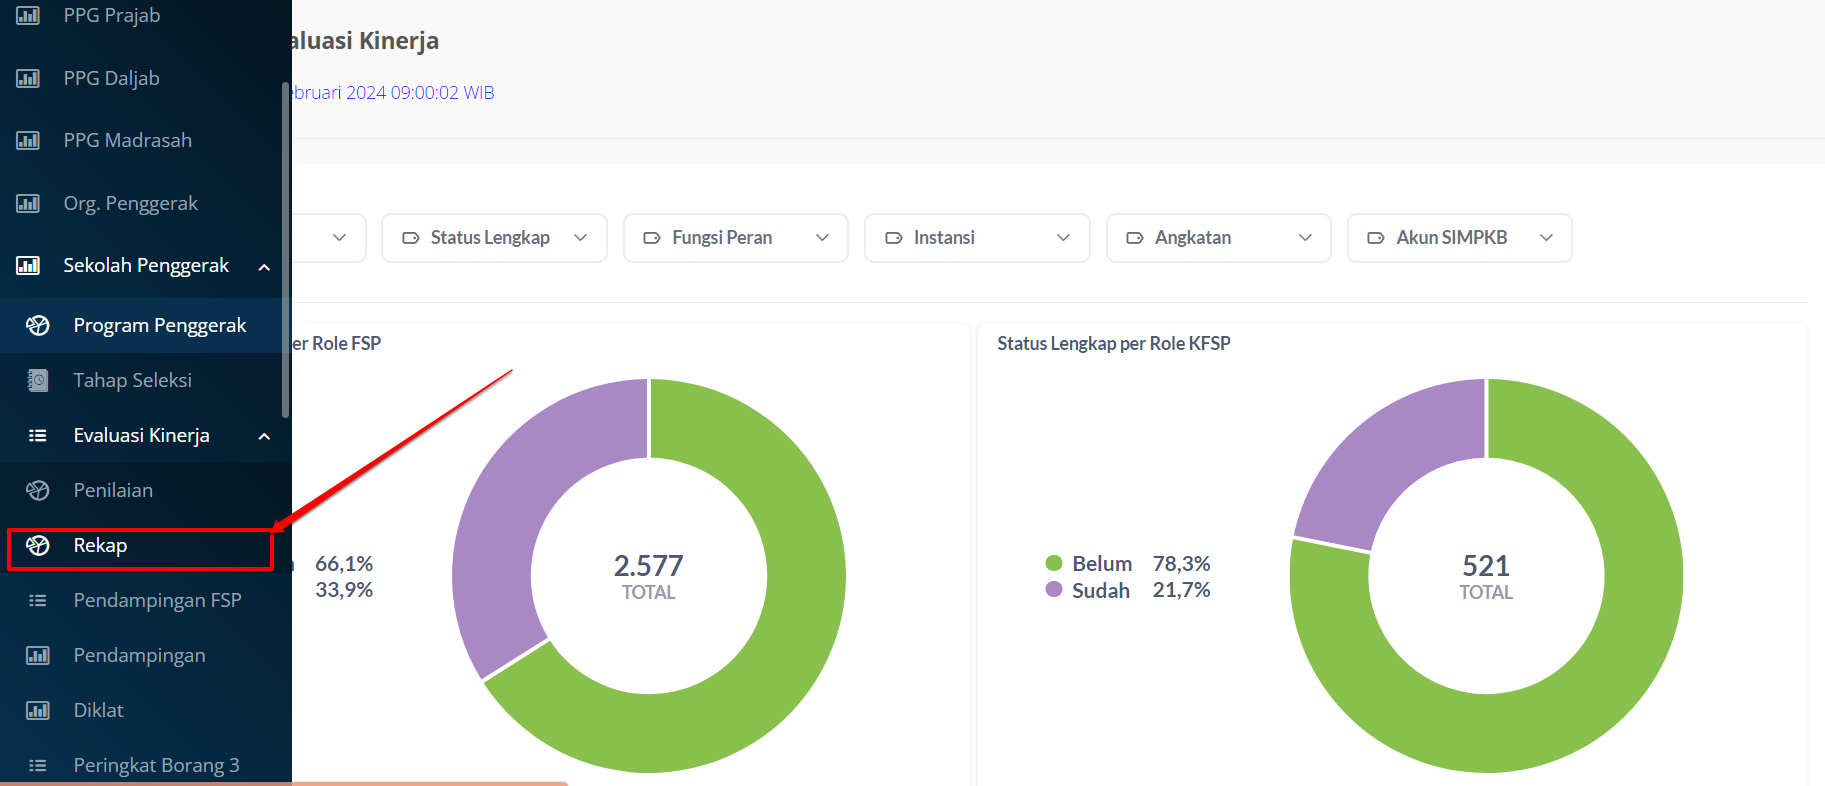
Task: Click the Sekolah Penggerak chart icon
Action: point(28,265)
